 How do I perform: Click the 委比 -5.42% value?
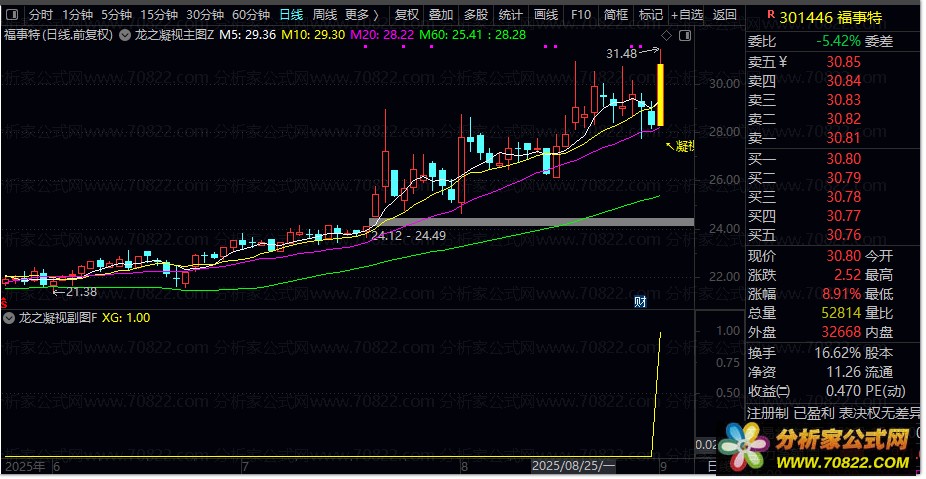click(x=838, y=41)
